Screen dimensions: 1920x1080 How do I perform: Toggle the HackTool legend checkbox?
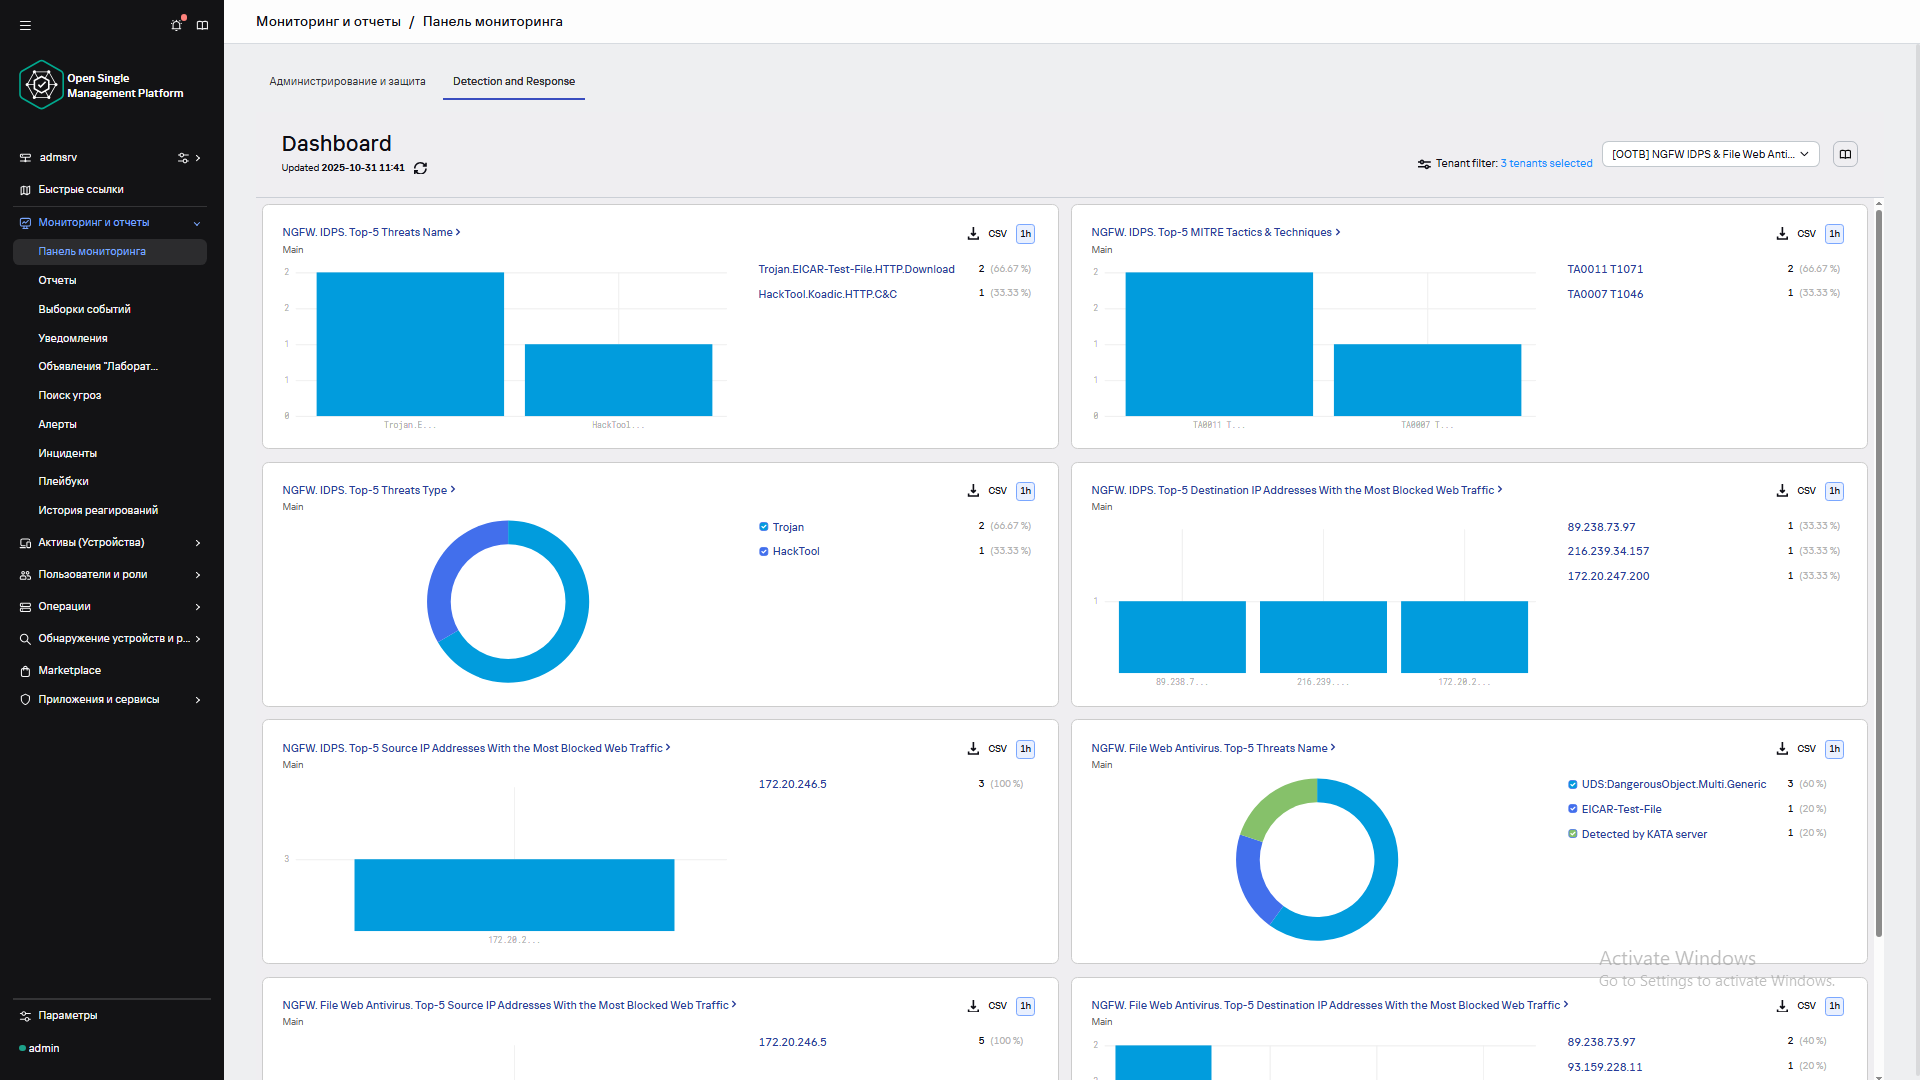(x=764, y=552)
